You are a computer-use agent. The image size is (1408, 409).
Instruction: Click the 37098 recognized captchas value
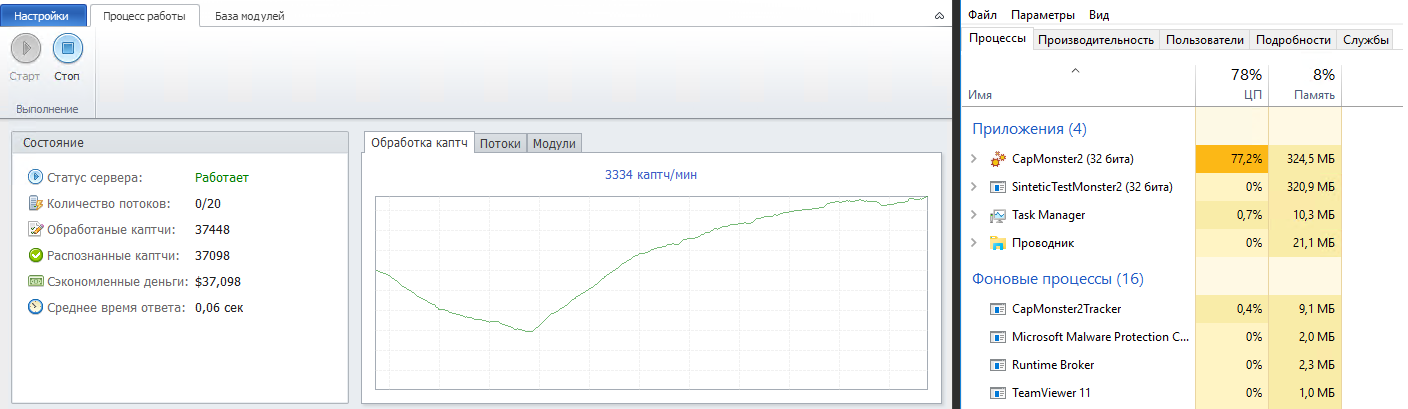pos(213,256)
